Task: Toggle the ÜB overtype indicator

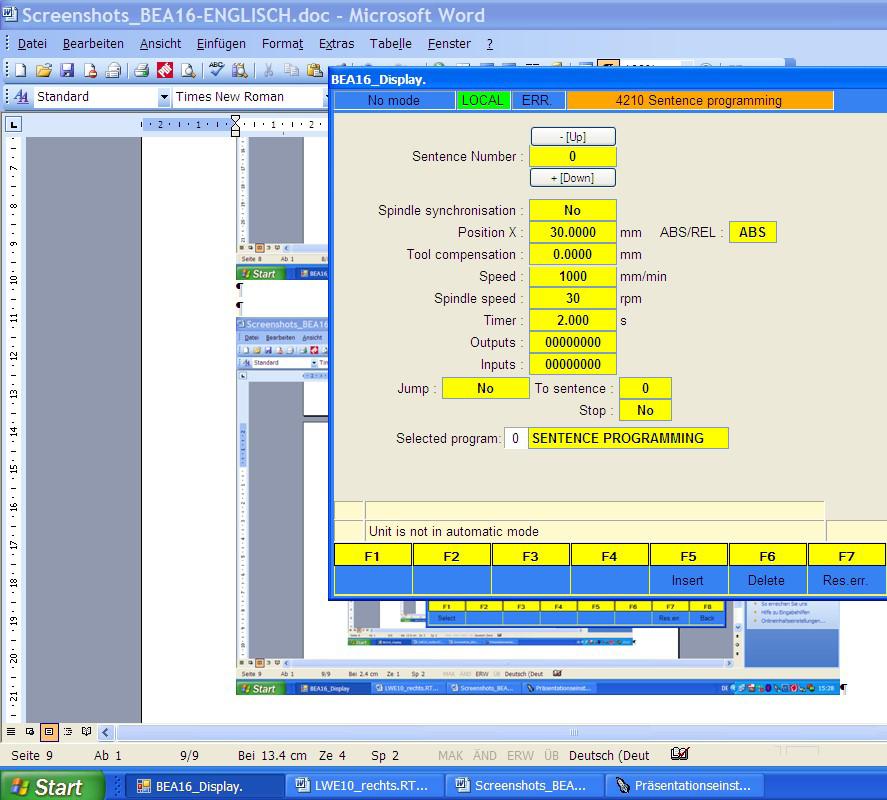Action: 551,756
